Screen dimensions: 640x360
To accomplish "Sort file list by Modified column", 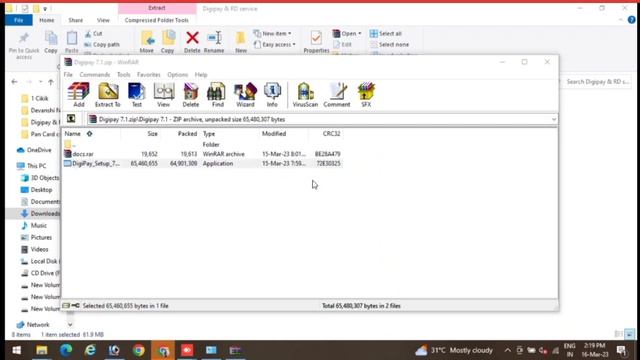I will [274, 133].
